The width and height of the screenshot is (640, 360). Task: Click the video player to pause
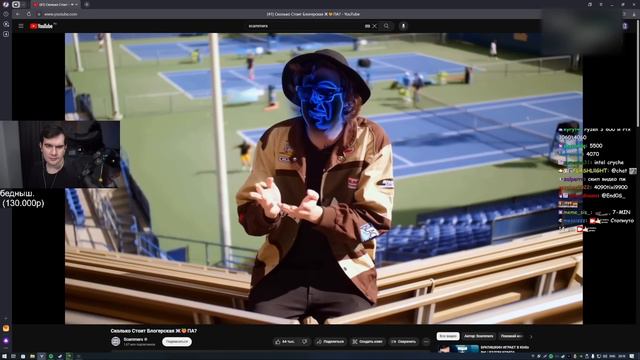(x=324, y=178)
